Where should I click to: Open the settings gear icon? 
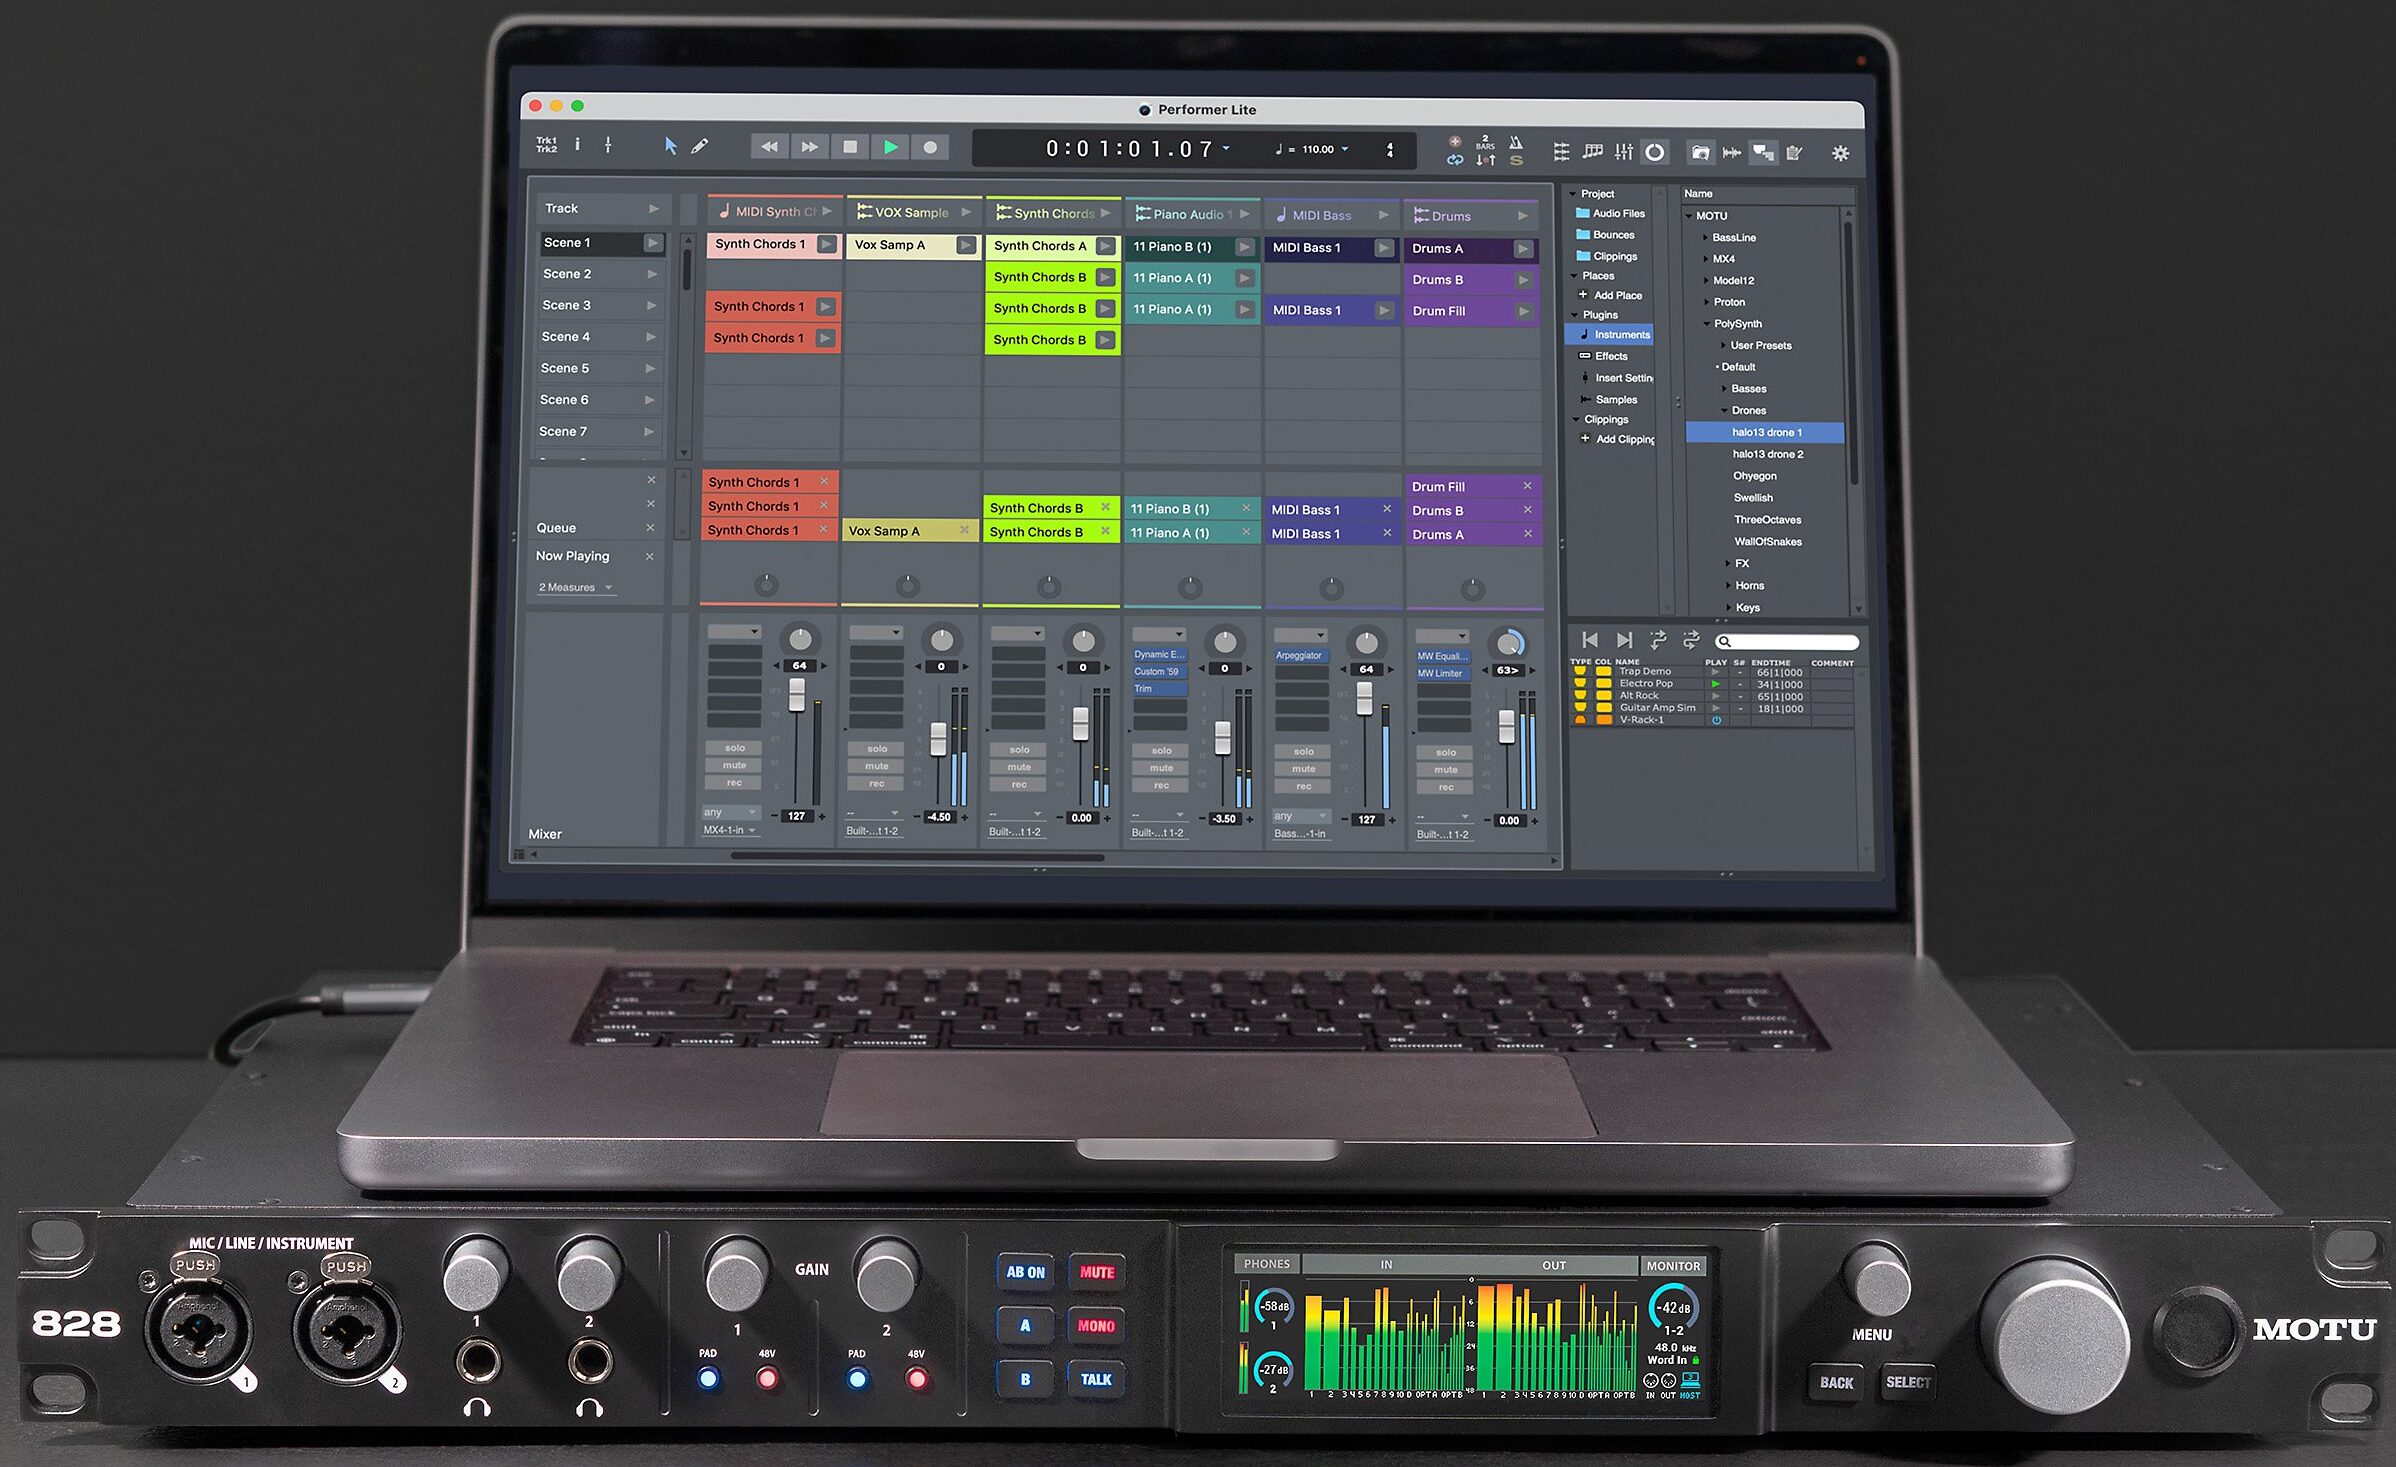tap(1840, 153)
